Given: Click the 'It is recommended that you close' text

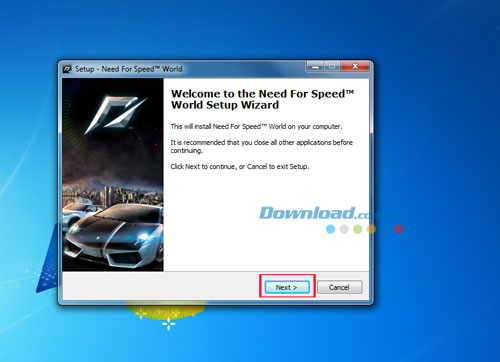Looking at the screenshot, I should pyautogui.click(x=261, y=146).
